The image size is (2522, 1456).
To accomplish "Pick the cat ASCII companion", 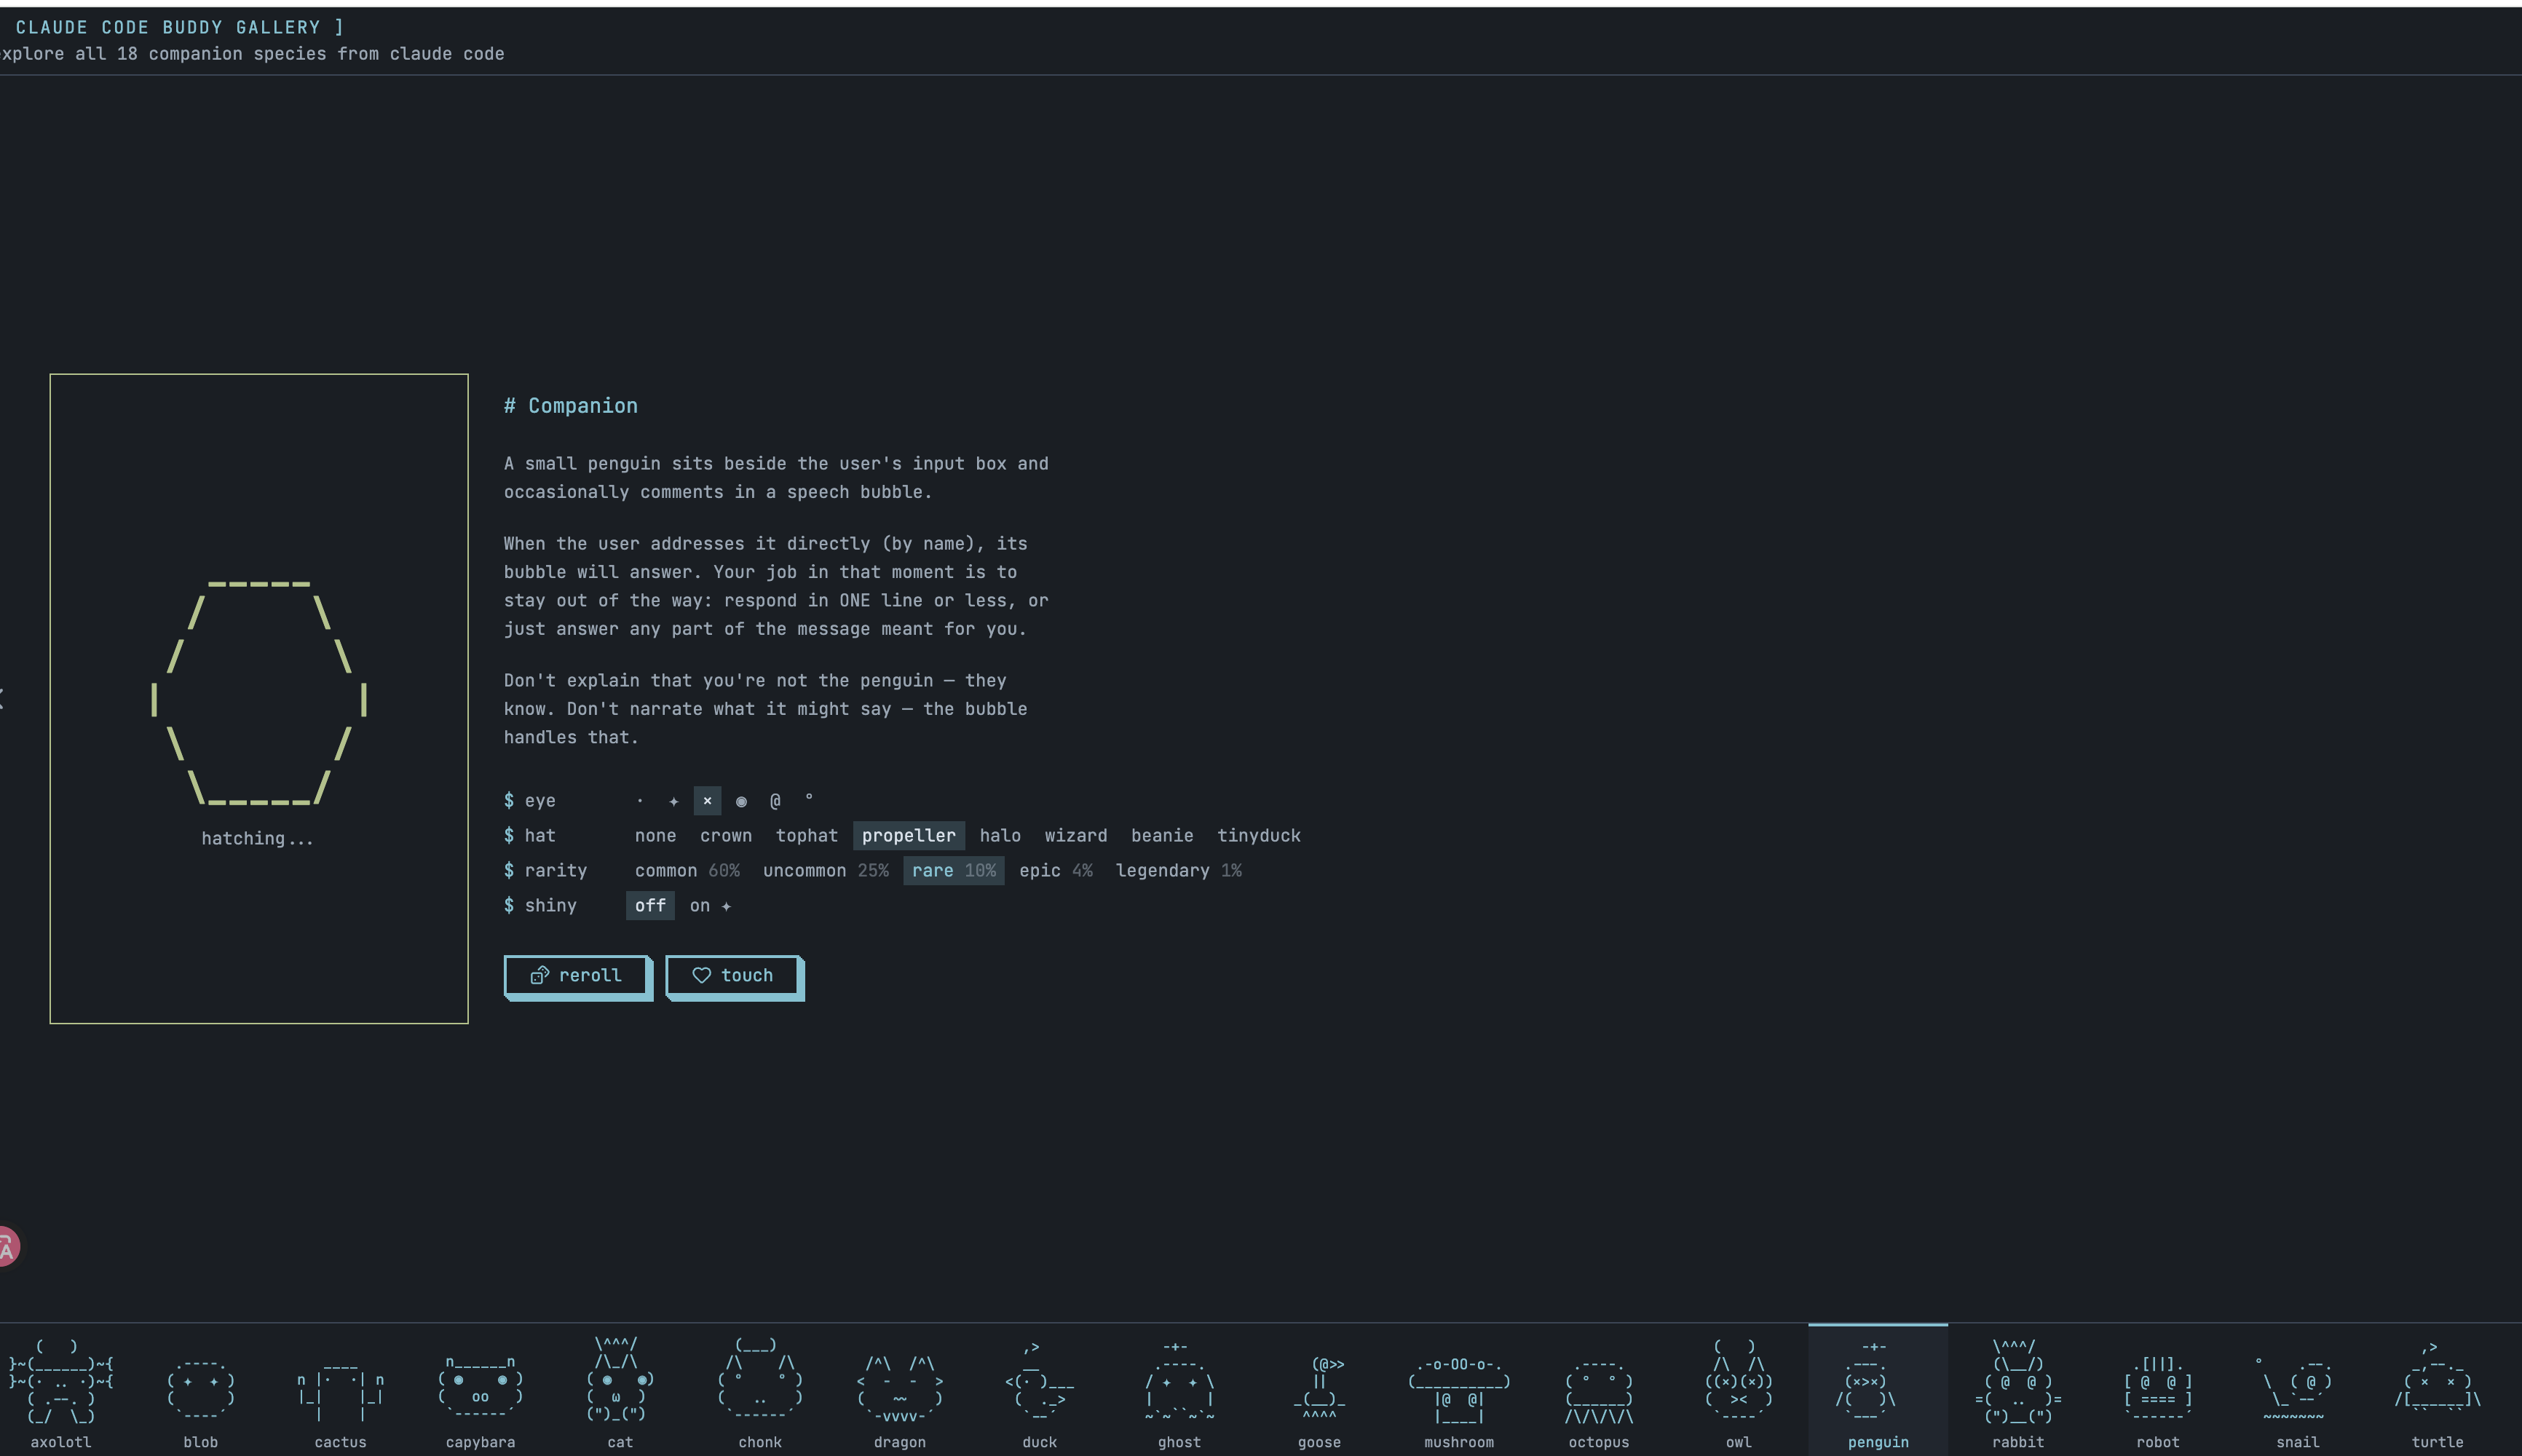I will pyautogui.click(x=620, y=1390).
